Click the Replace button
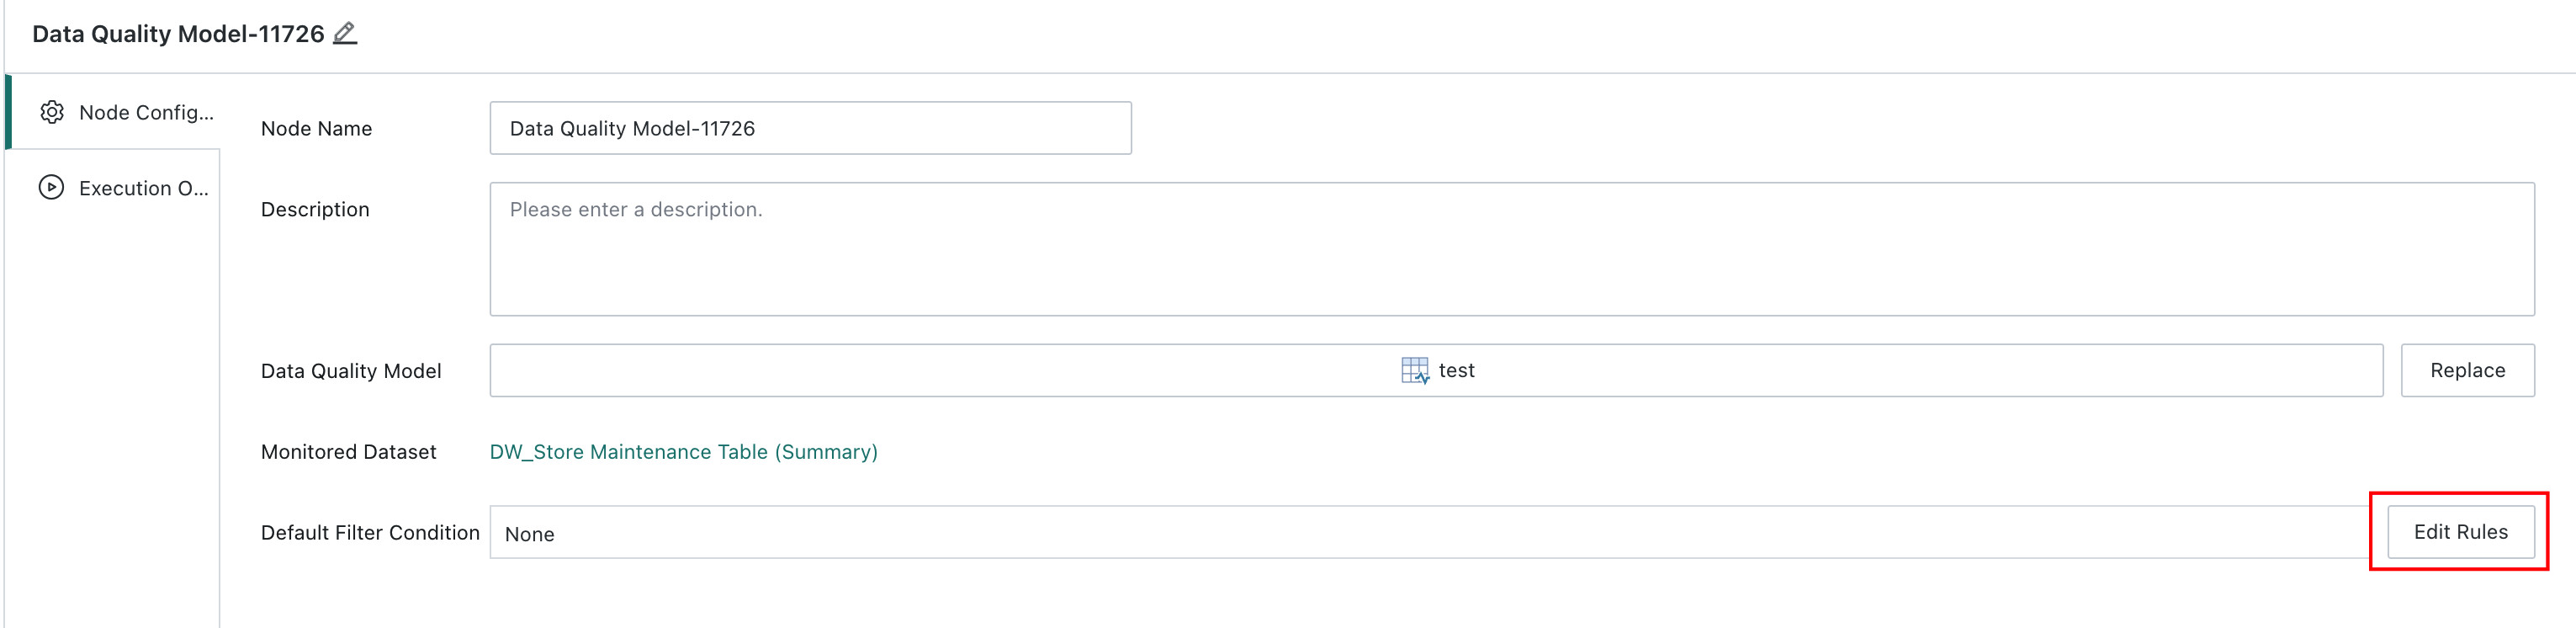The image size is (2576, 628). pyautogui.click(x=2467, y=370)
